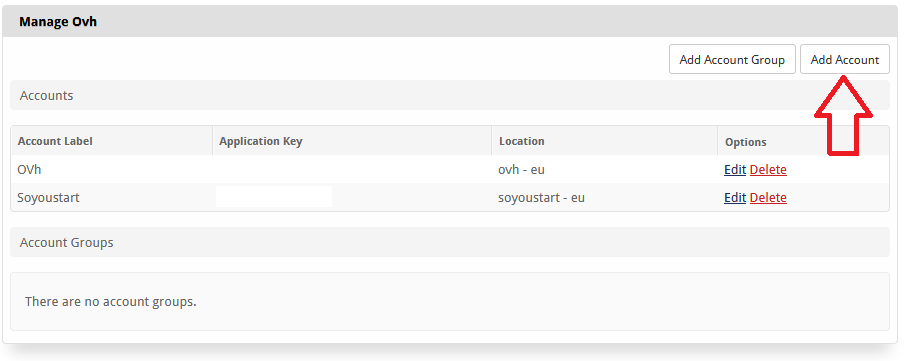
Task: Click the no account groups message
Action: pyautogui.click(x=110, y=301)
